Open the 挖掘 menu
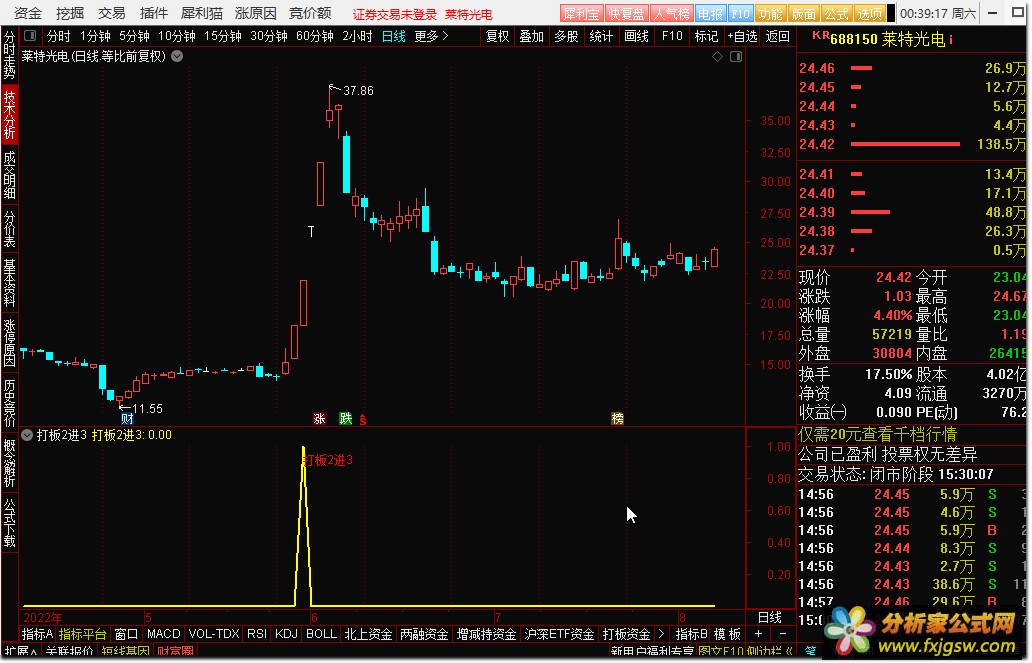 70,13
